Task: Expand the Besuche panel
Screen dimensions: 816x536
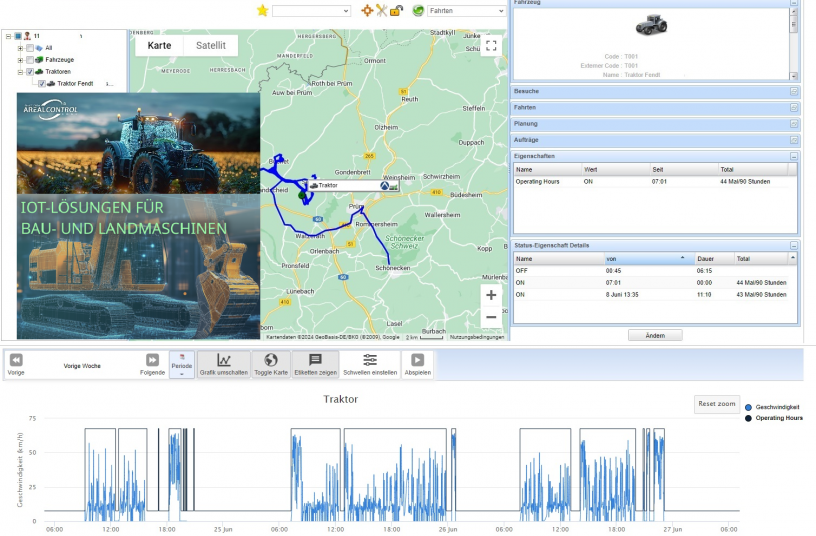Action: click(x=794, y=92)
